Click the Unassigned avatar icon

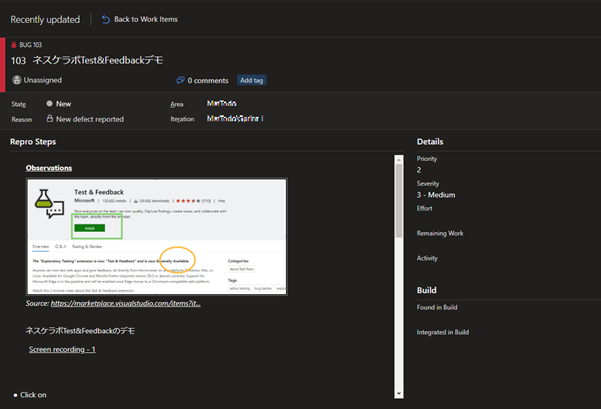click(16, 80)
